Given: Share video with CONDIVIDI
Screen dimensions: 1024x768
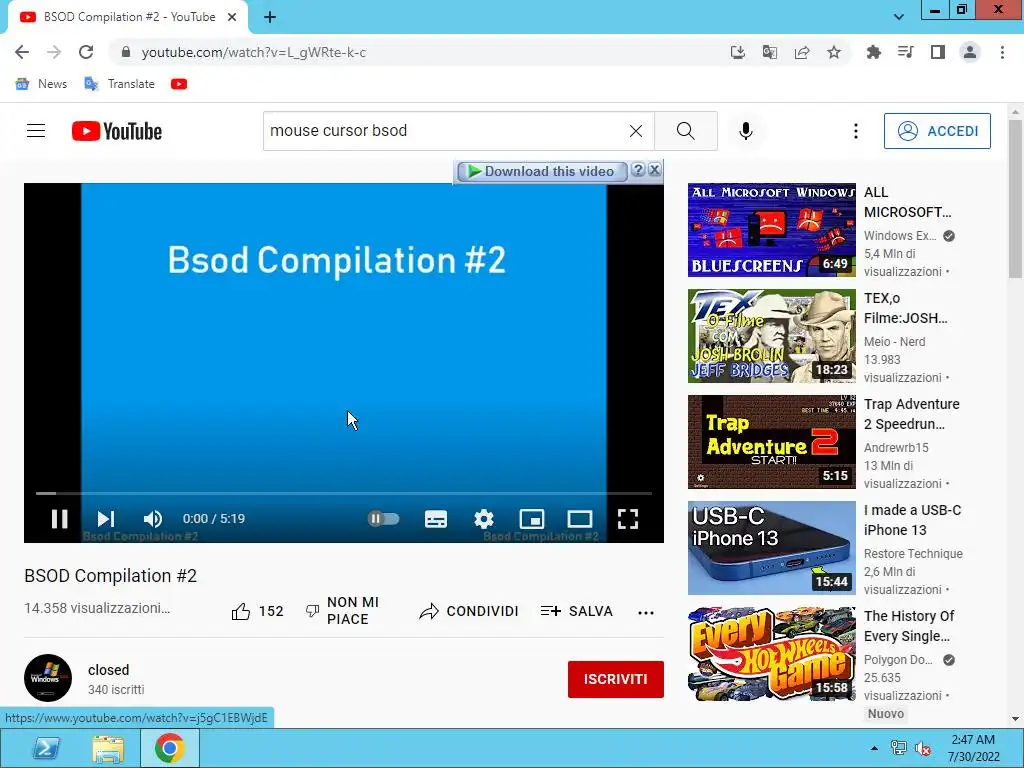Looking at the screenshot, I should pyautogui.click(x=468, y=611).
